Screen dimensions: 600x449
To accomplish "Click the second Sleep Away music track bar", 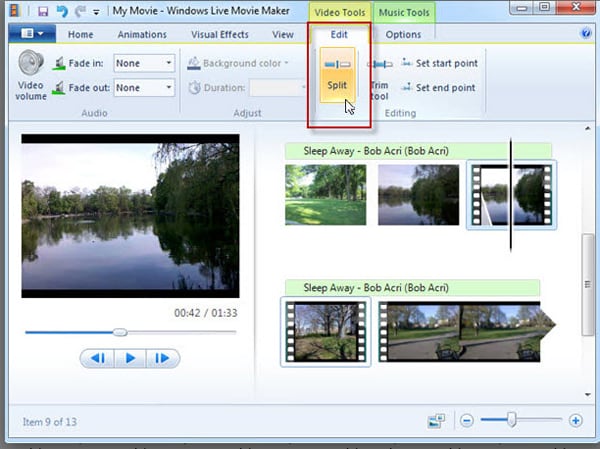I will click(412, 287).
